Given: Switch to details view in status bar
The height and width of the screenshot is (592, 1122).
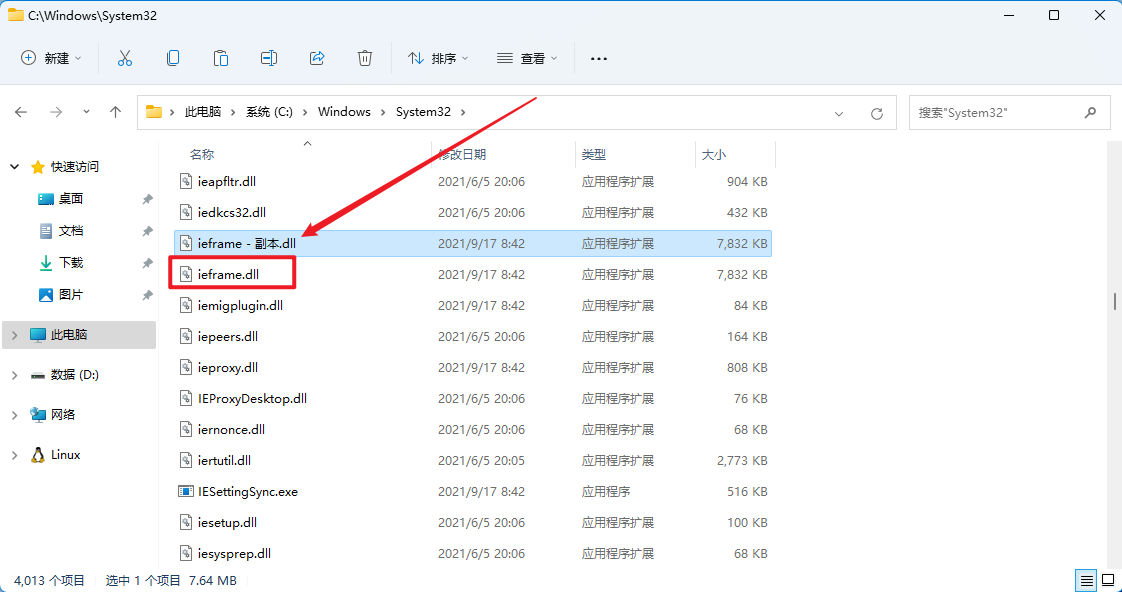Looking at the screenshot, I should pyautogui.click(x=1086, y=580).
